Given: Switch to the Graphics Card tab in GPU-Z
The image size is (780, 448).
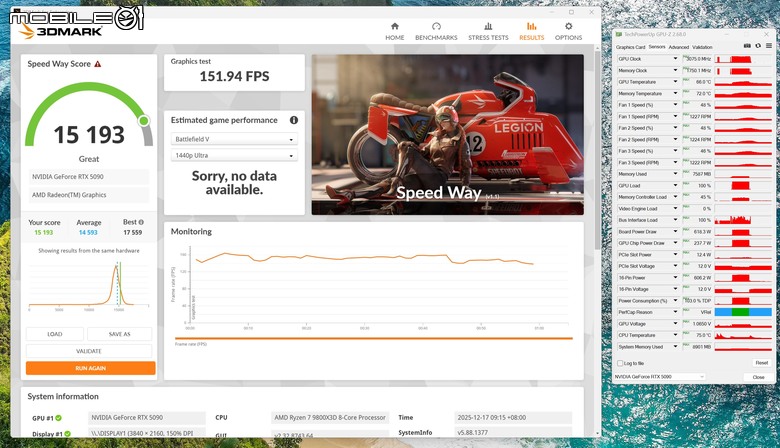Looking at the screenshot, I should [630, 47].
